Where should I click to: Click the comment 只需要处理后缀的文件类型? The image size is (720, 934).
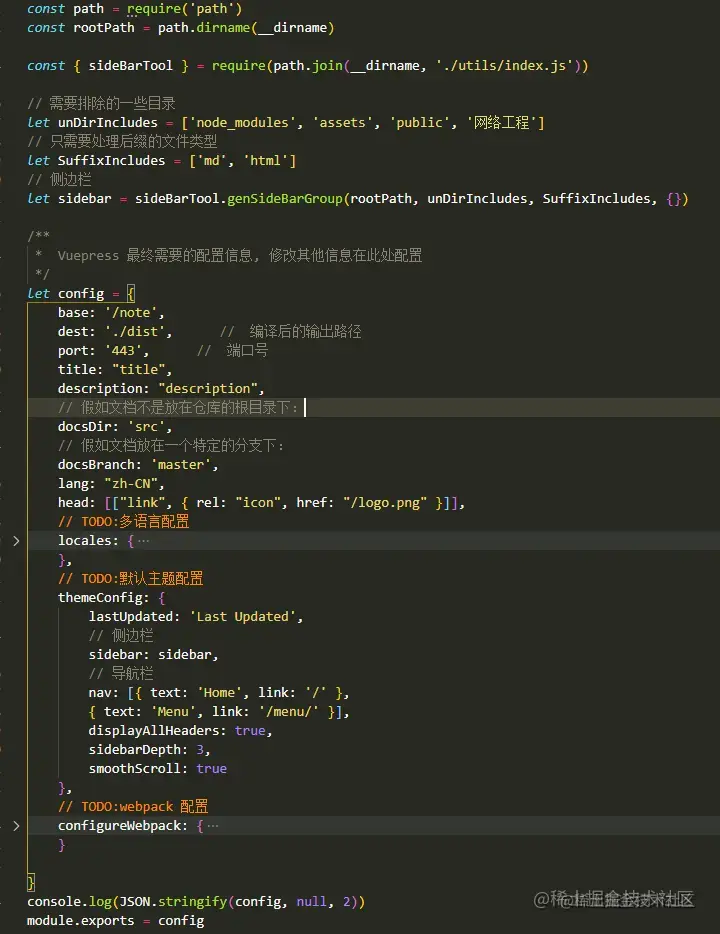(122, 142)
